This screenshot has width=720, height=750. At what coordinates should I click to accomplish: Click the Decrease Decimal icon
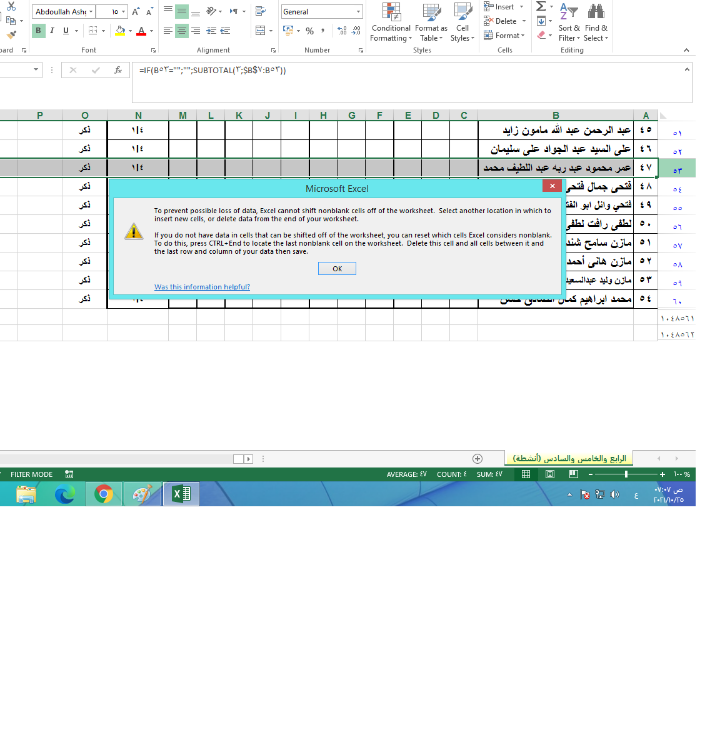[355, 31]
